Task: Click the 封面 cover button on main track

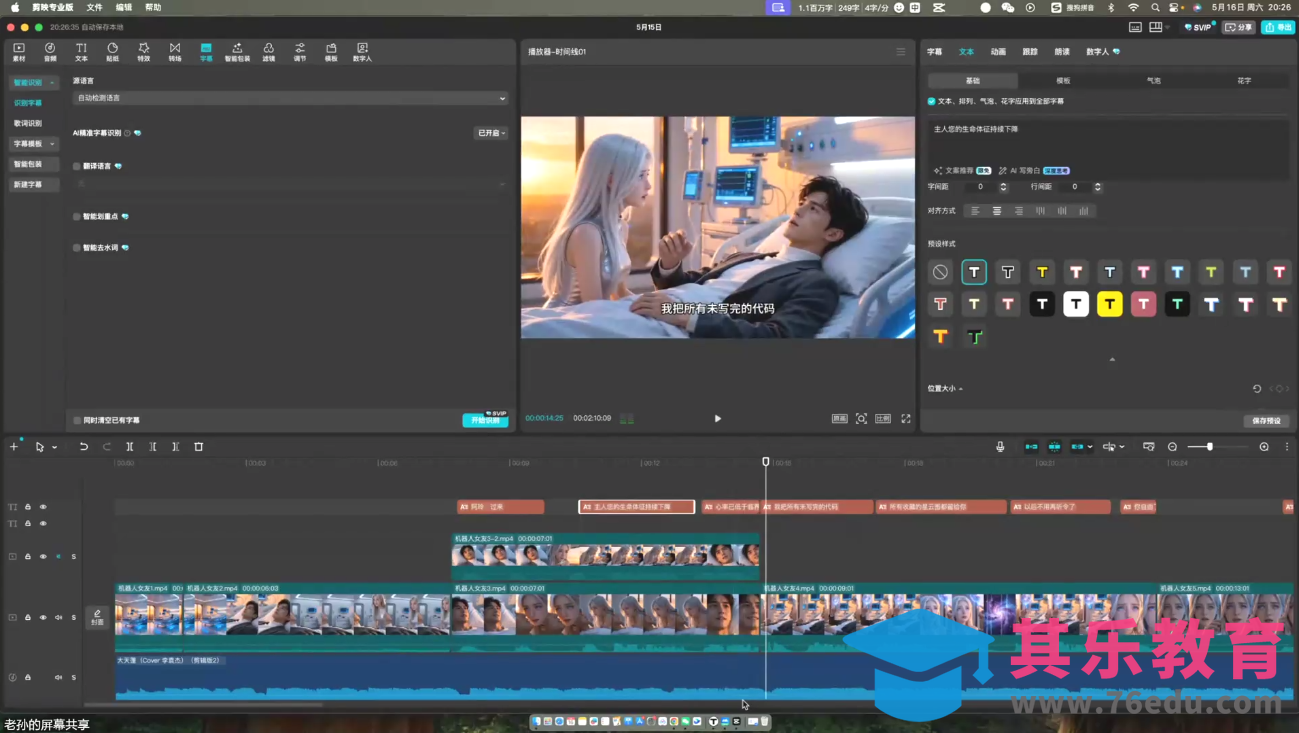Action: click(97, 617)
